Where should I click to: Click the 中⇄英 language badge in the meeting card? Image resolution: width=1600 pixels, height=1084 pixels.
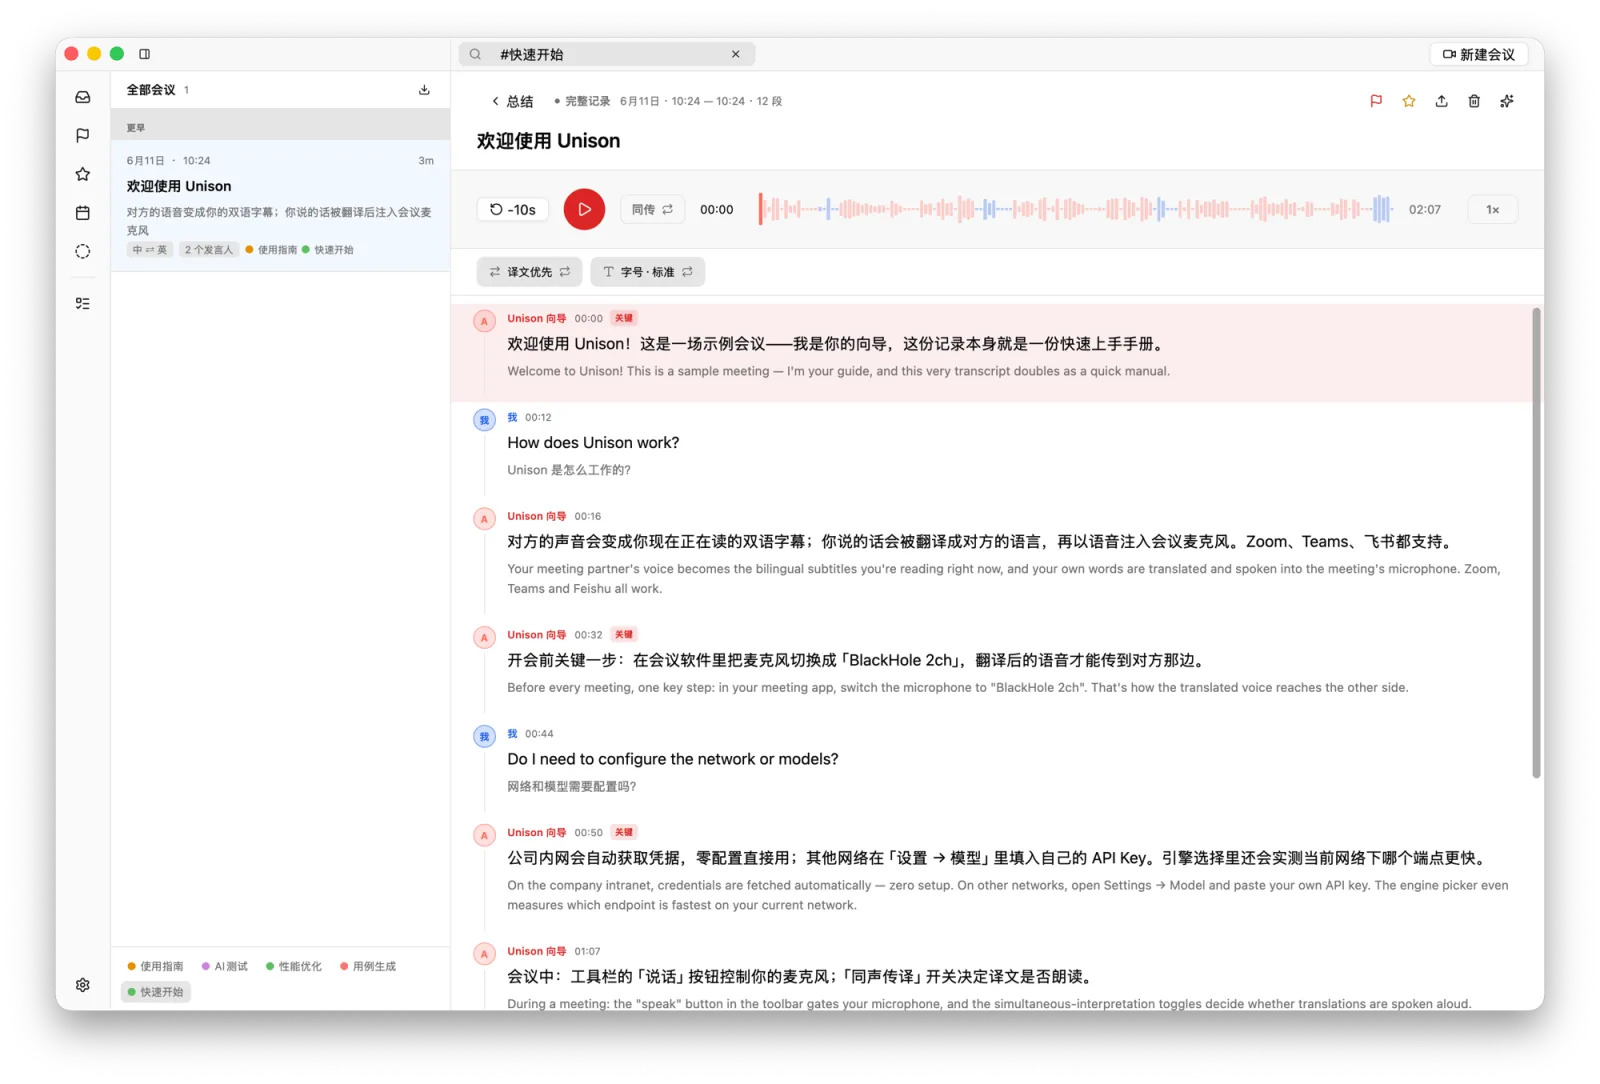[150, 250]
